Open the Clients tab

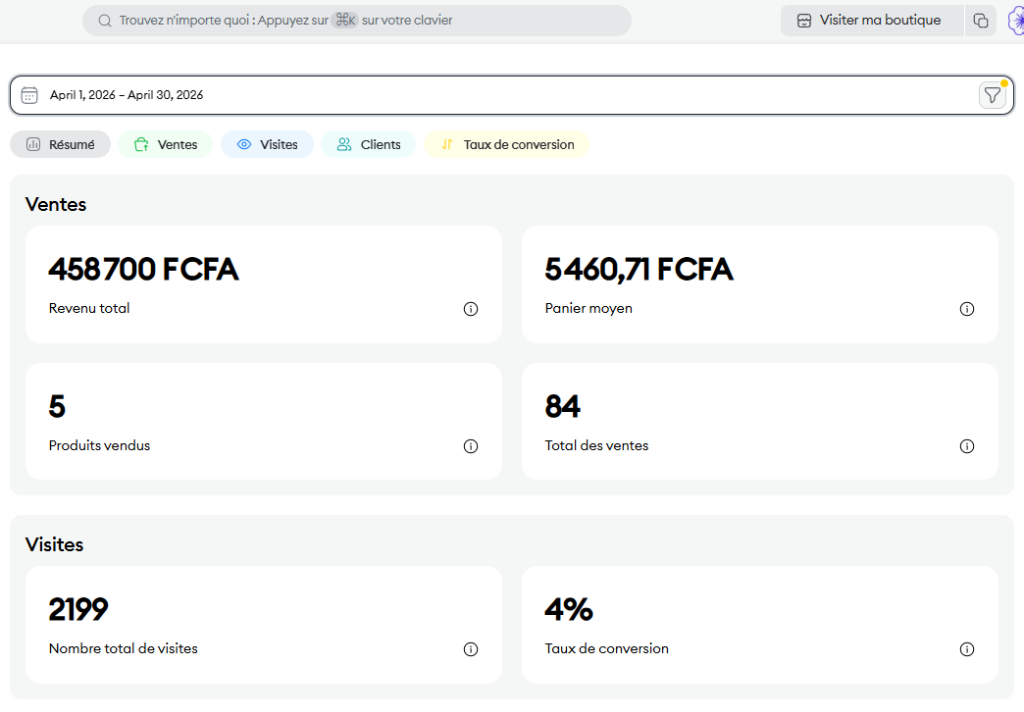(x=368, y=144)
